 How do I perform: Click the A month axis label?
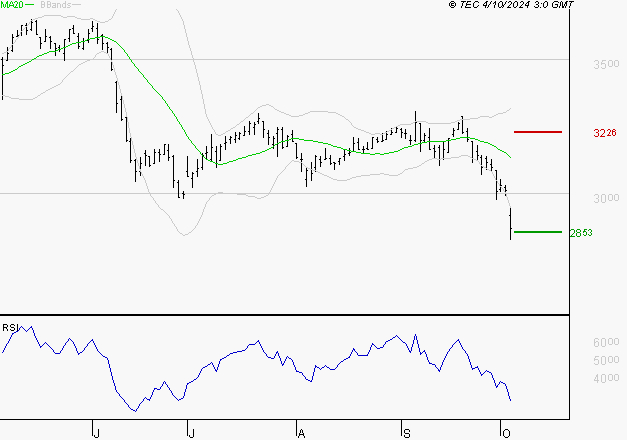(301, 434)
